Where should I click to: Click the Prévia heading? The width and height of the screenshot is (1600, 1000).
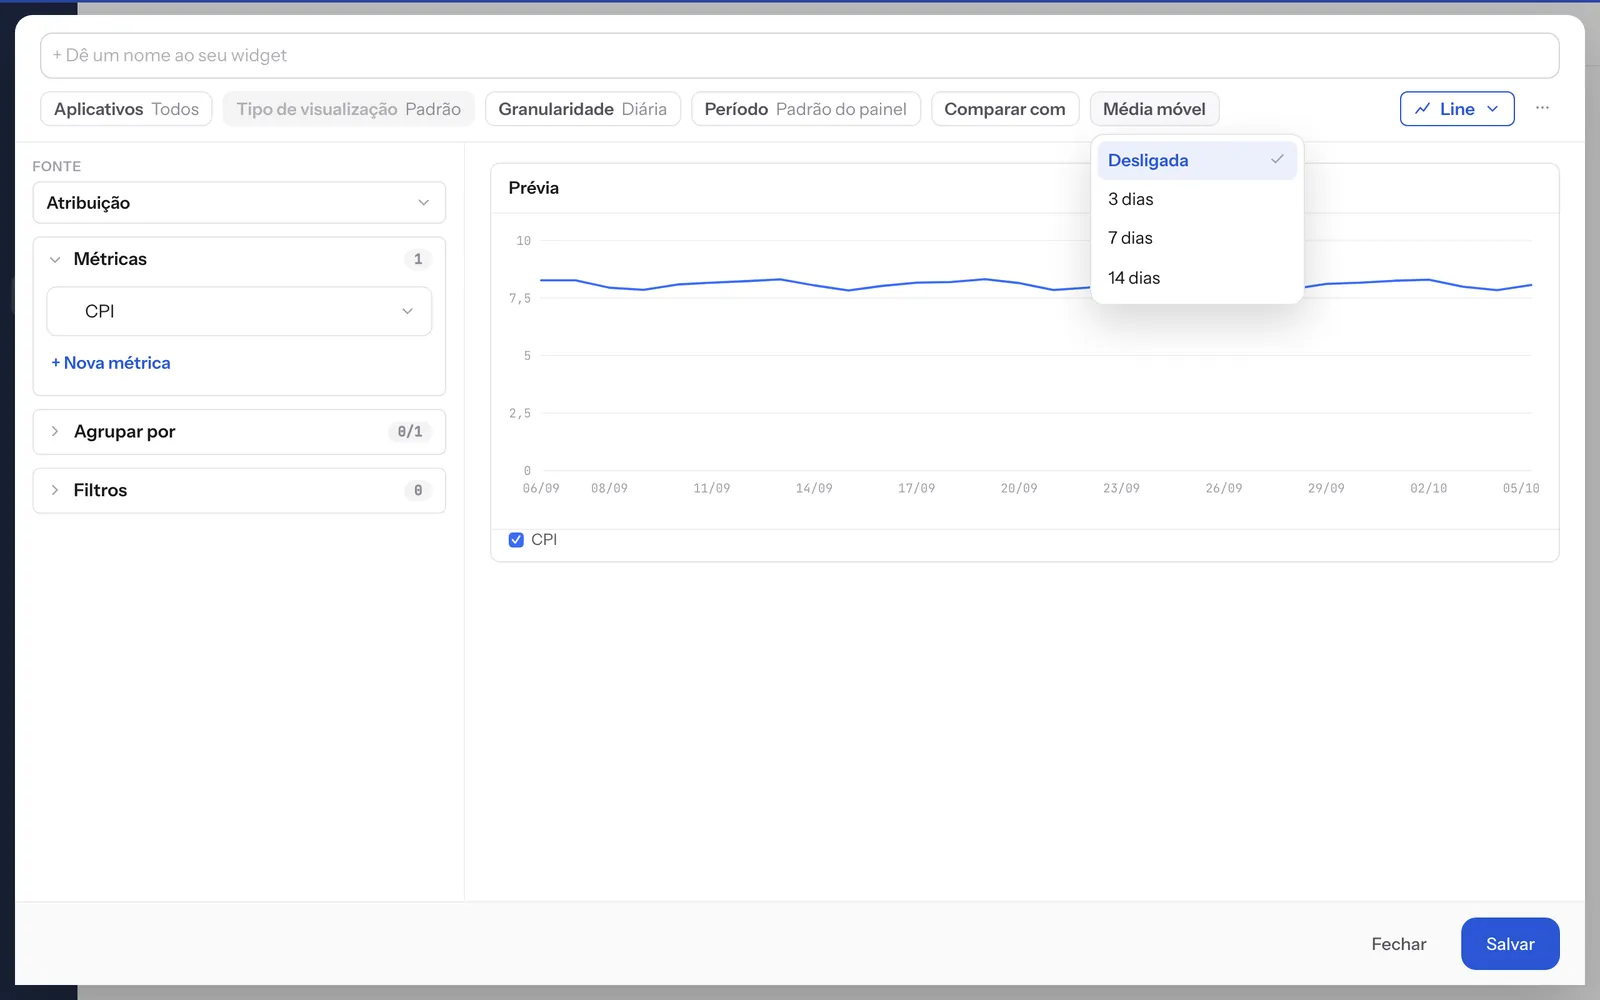click(x=534, y=188)
